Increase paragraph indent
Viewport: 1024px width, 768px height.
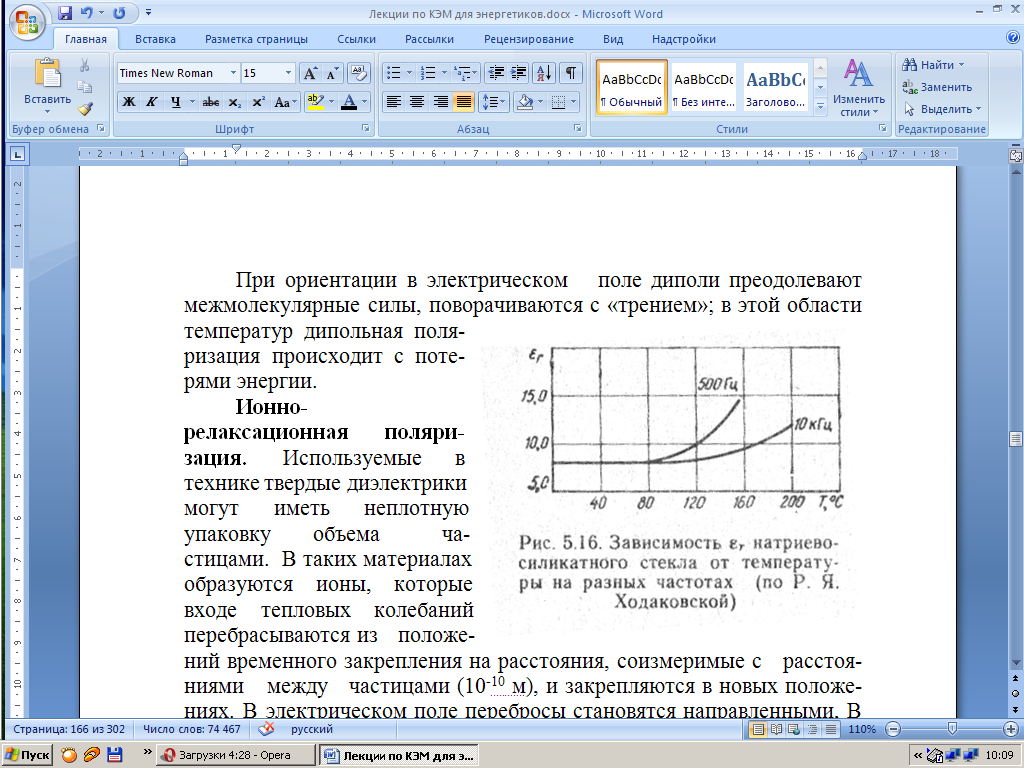518,72
